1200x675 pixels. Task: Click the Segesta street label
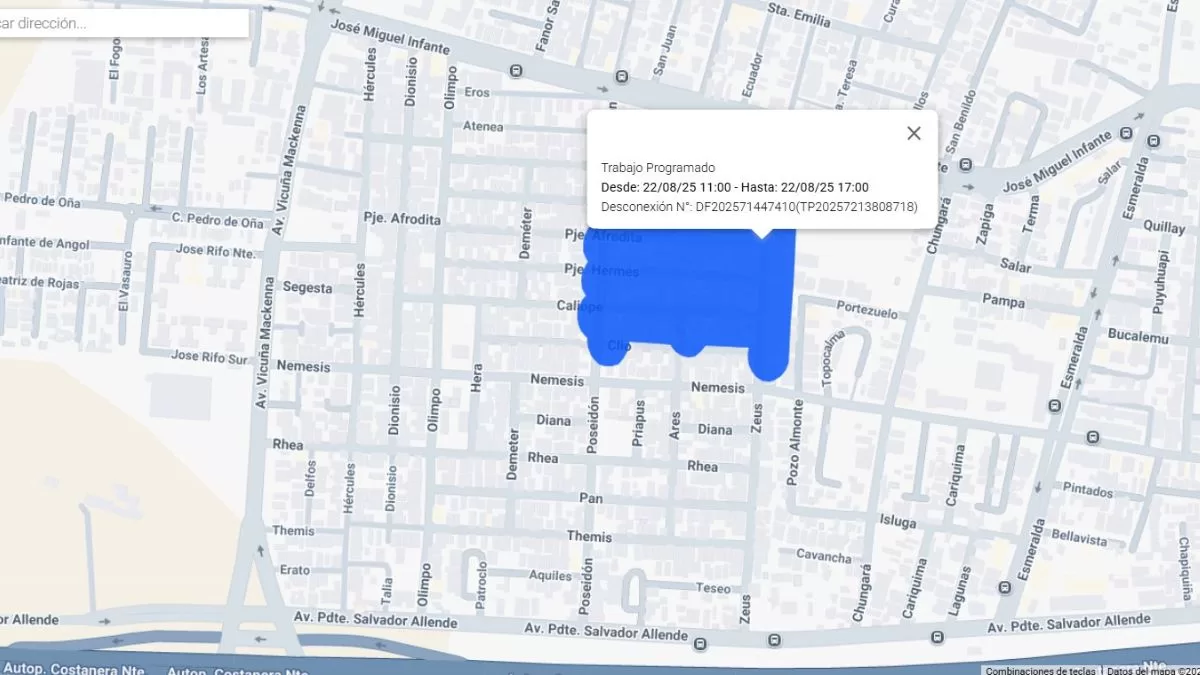(x=307, y=288)
